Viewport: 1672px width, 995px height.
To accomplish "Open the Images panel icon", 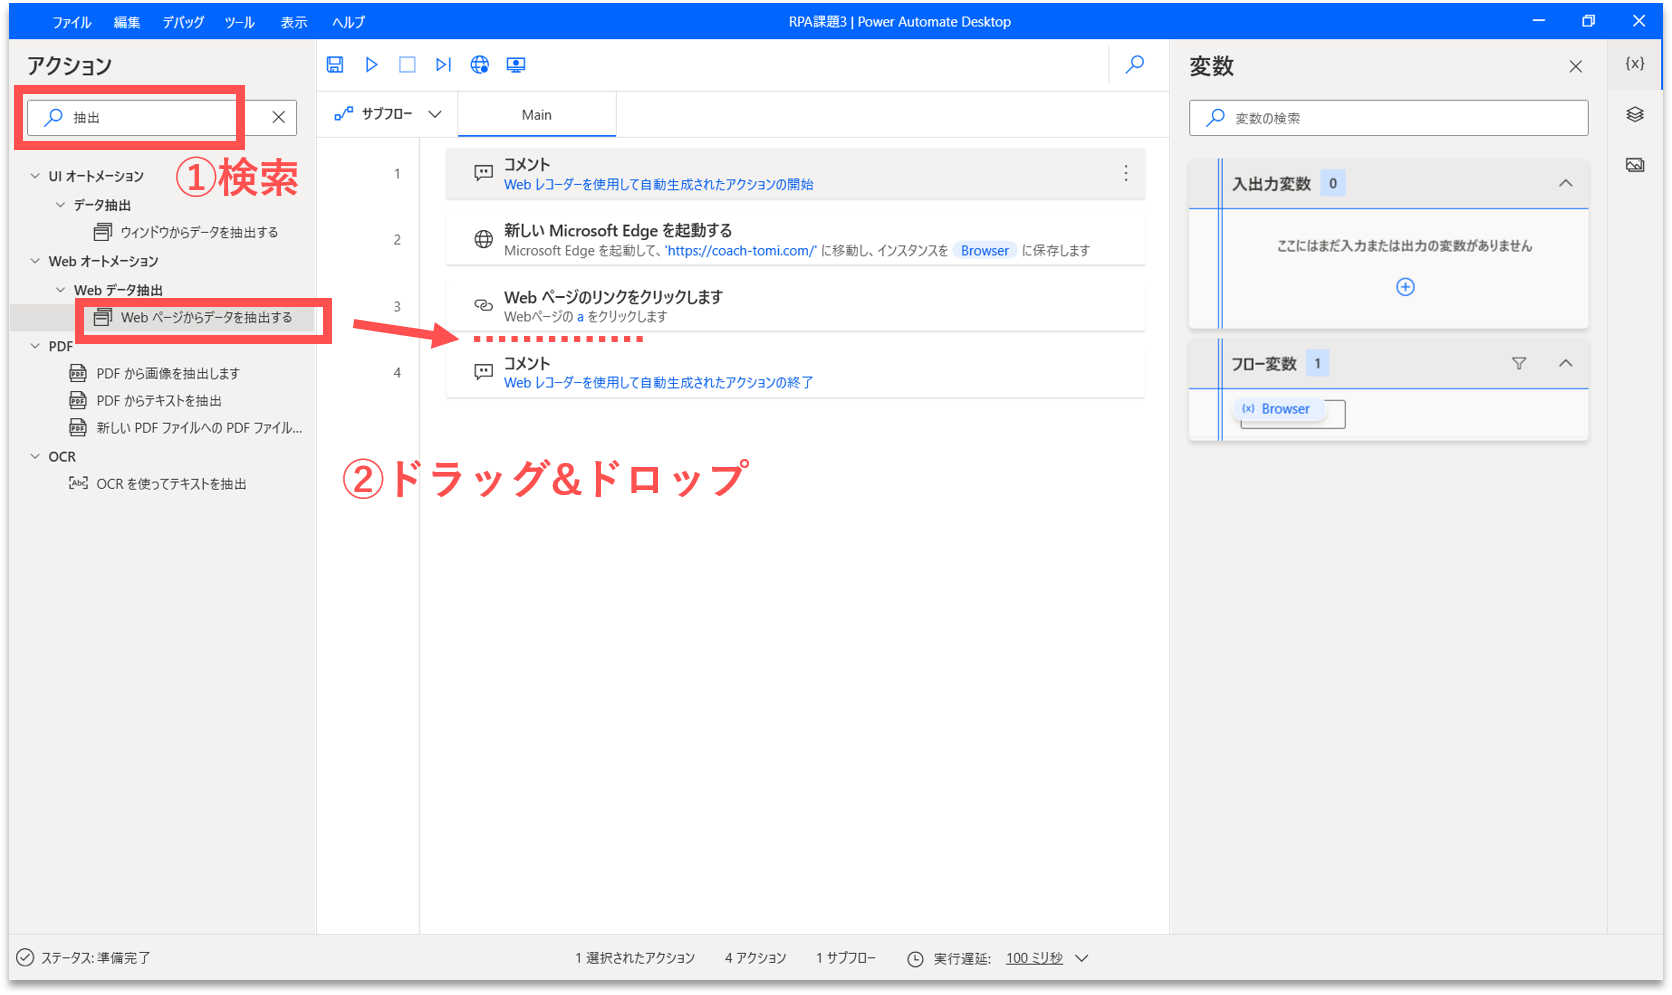I will pyautogui.click(x=1635, y=165).
